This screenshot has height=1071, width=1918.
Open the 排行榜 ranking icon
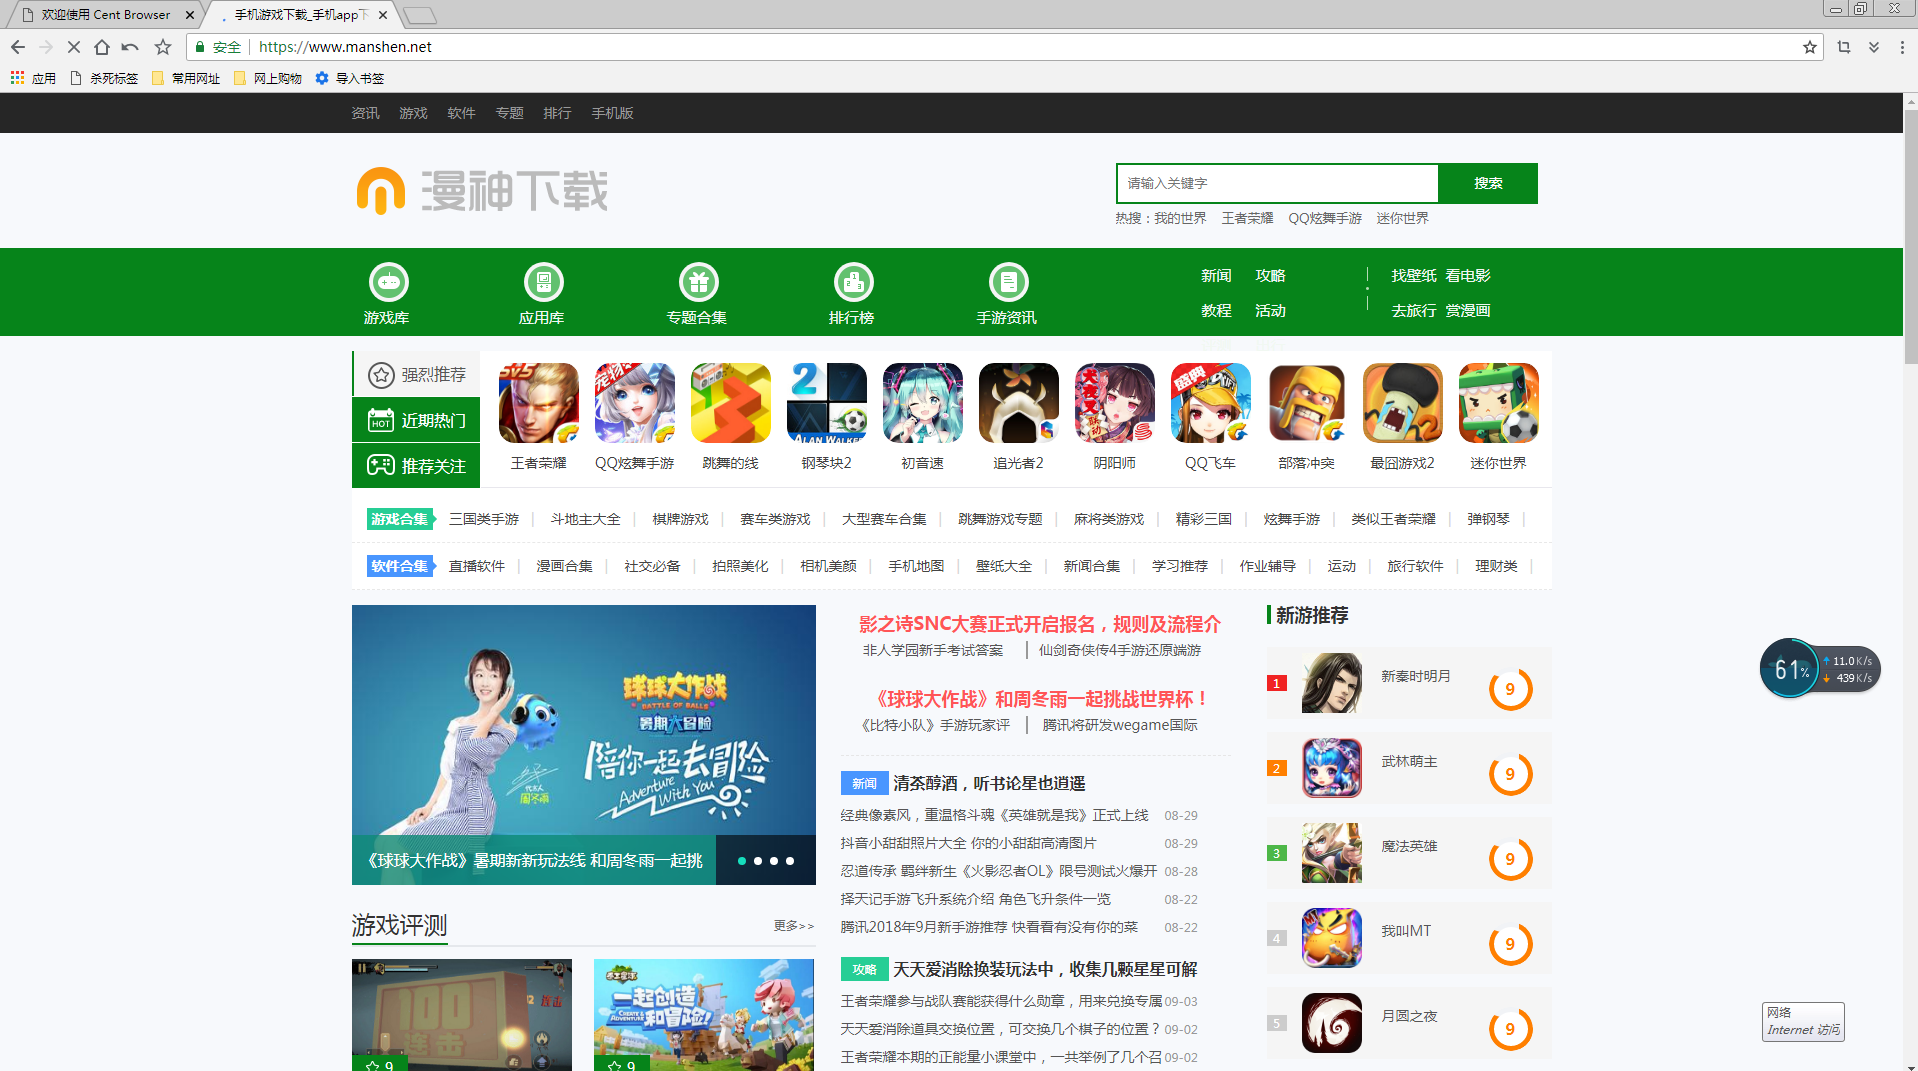(853, 283)
